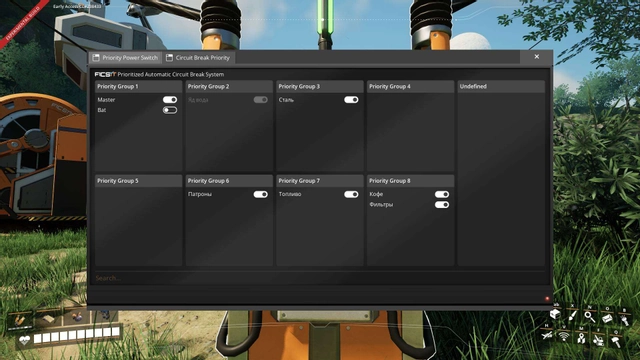The width and height of the screenshot is (640, 360).
Task: Close the circuit break window
Action: [x=536, y=57]
